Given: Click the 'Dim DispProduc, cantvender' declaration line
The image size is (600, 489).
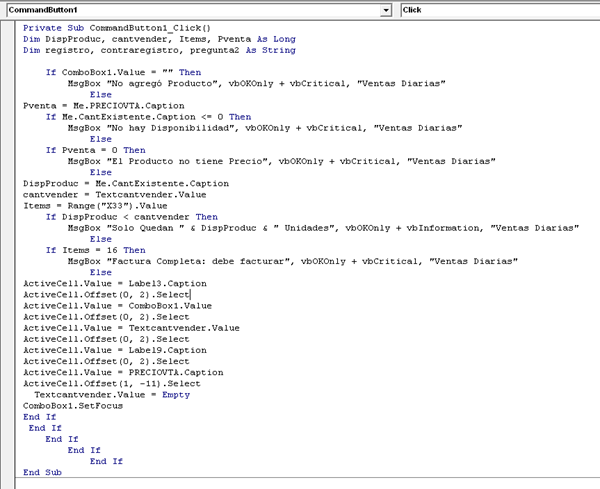Looking at the screenshot, I should coord(159,39).
